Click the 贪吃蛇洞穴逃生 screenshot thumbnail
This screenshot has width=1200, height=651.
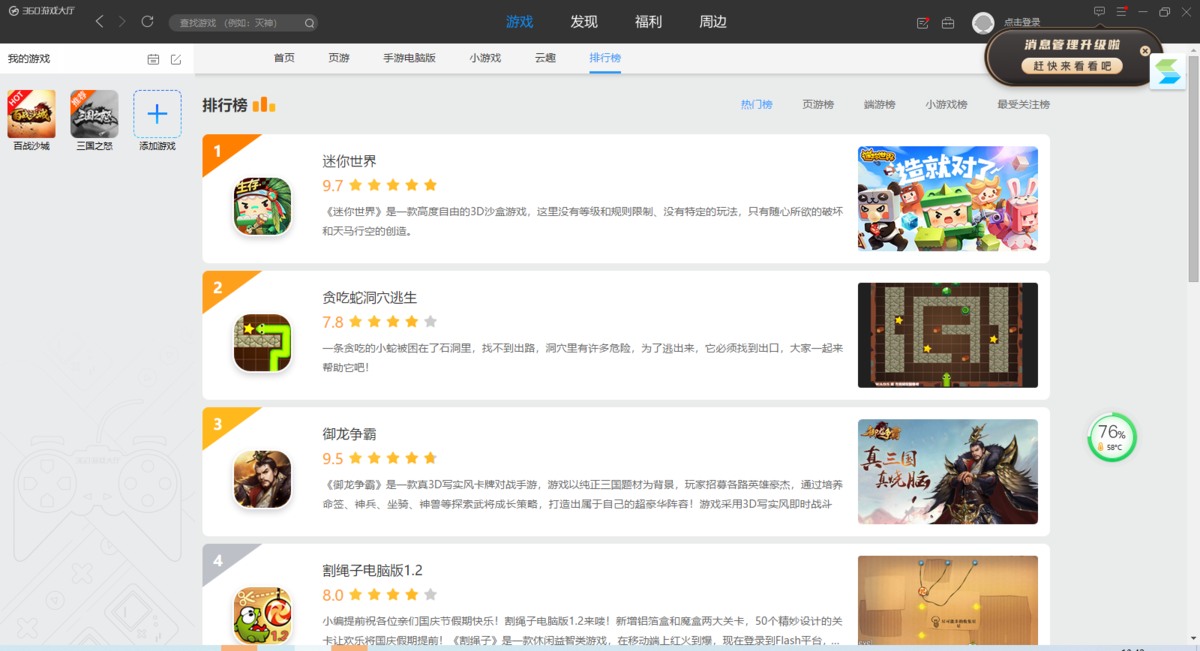click(x=948, y=335)
